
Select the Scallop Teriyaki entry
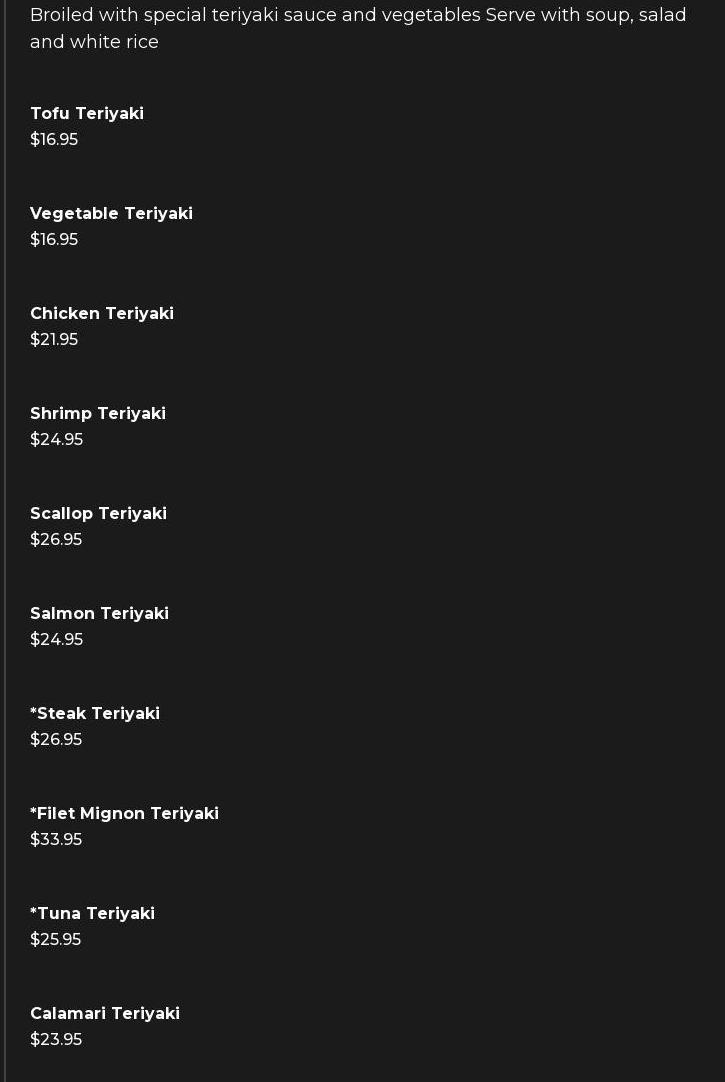click(98, 514)
